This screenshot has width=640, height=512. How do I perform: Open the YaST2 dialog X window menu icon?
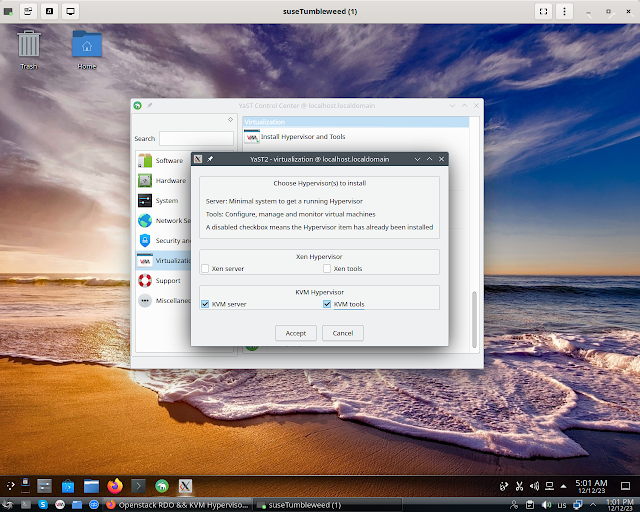[198, 159]
